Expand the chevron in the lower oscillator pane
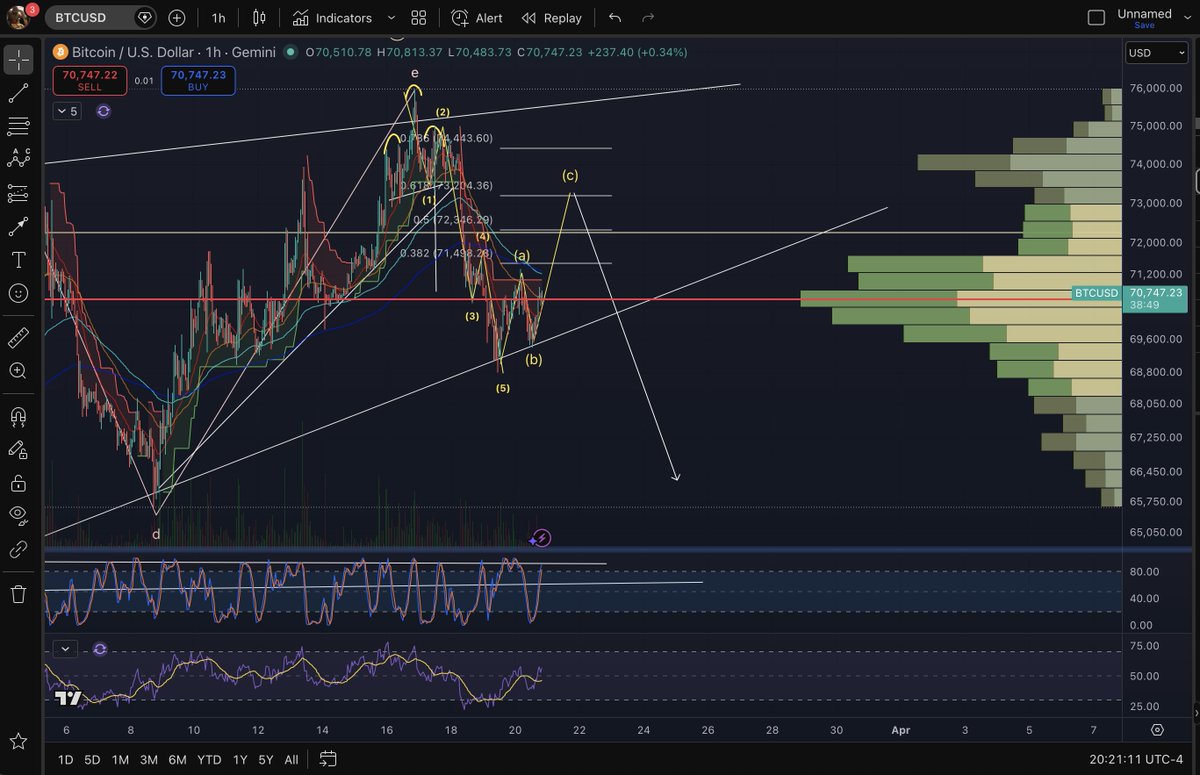The width and height of the screenshot is (1200, 775). click(x=65, y=649)
